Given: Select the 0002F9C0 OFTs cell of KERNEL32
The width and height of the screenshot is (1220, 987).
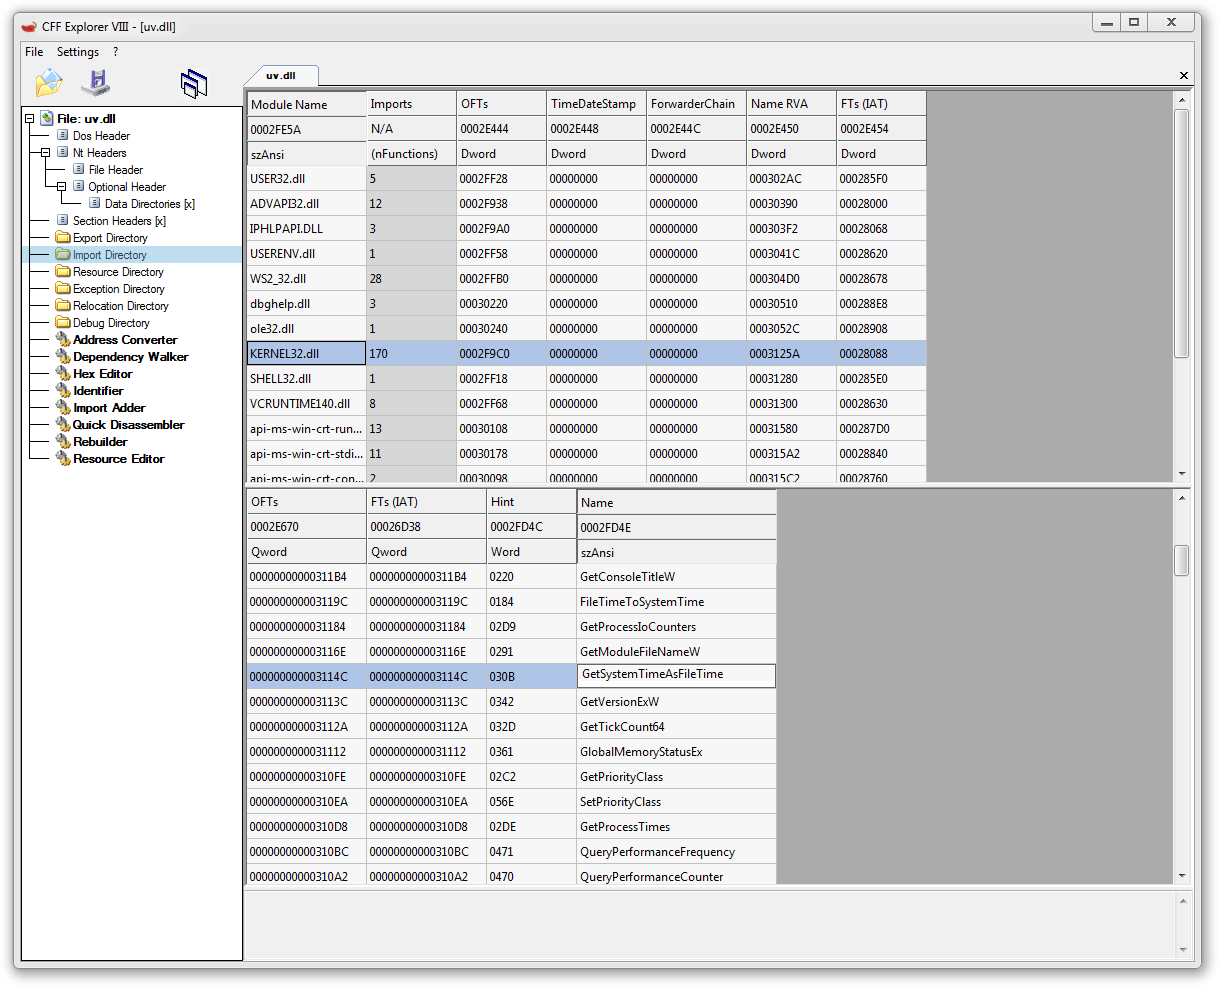Looking at the screenshot, I should [501, 353].
